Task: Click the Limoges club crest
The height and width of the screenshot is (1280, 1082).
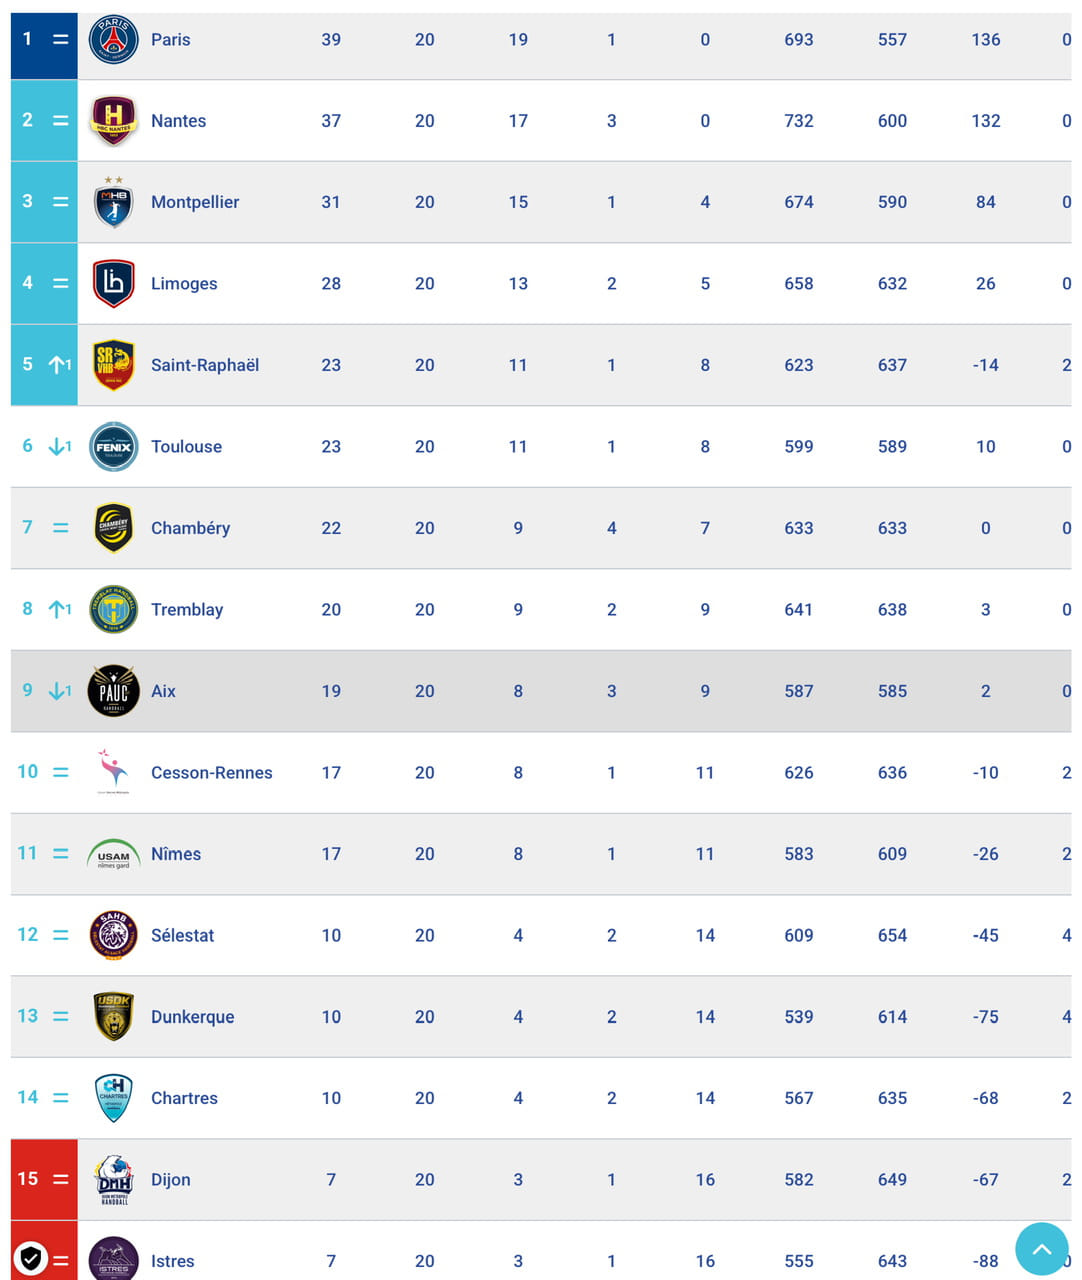Action: [113, 284]
